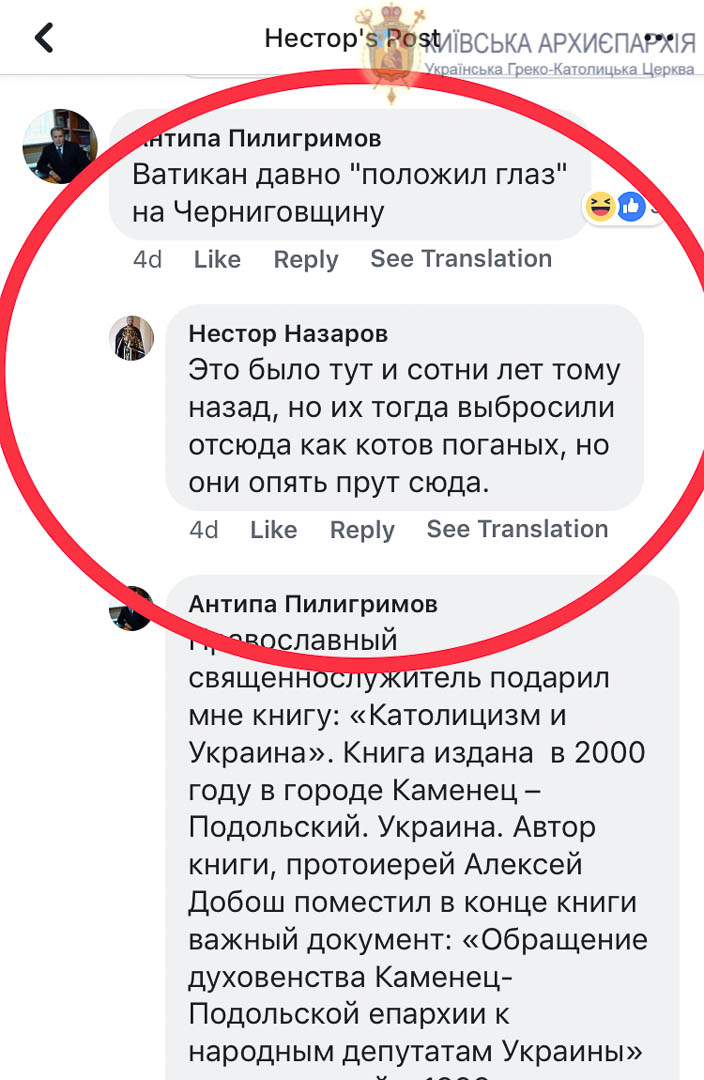The height and width of the screenshot is (1080, 704).
Task: Open Антипа Пилигримов name on long comment
Action: click(313, 604)
